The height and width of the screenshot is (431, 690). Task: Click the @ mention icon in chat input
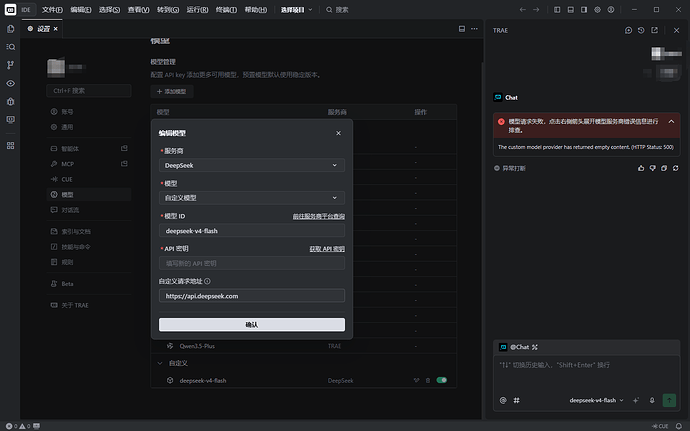tap(503, 400)
